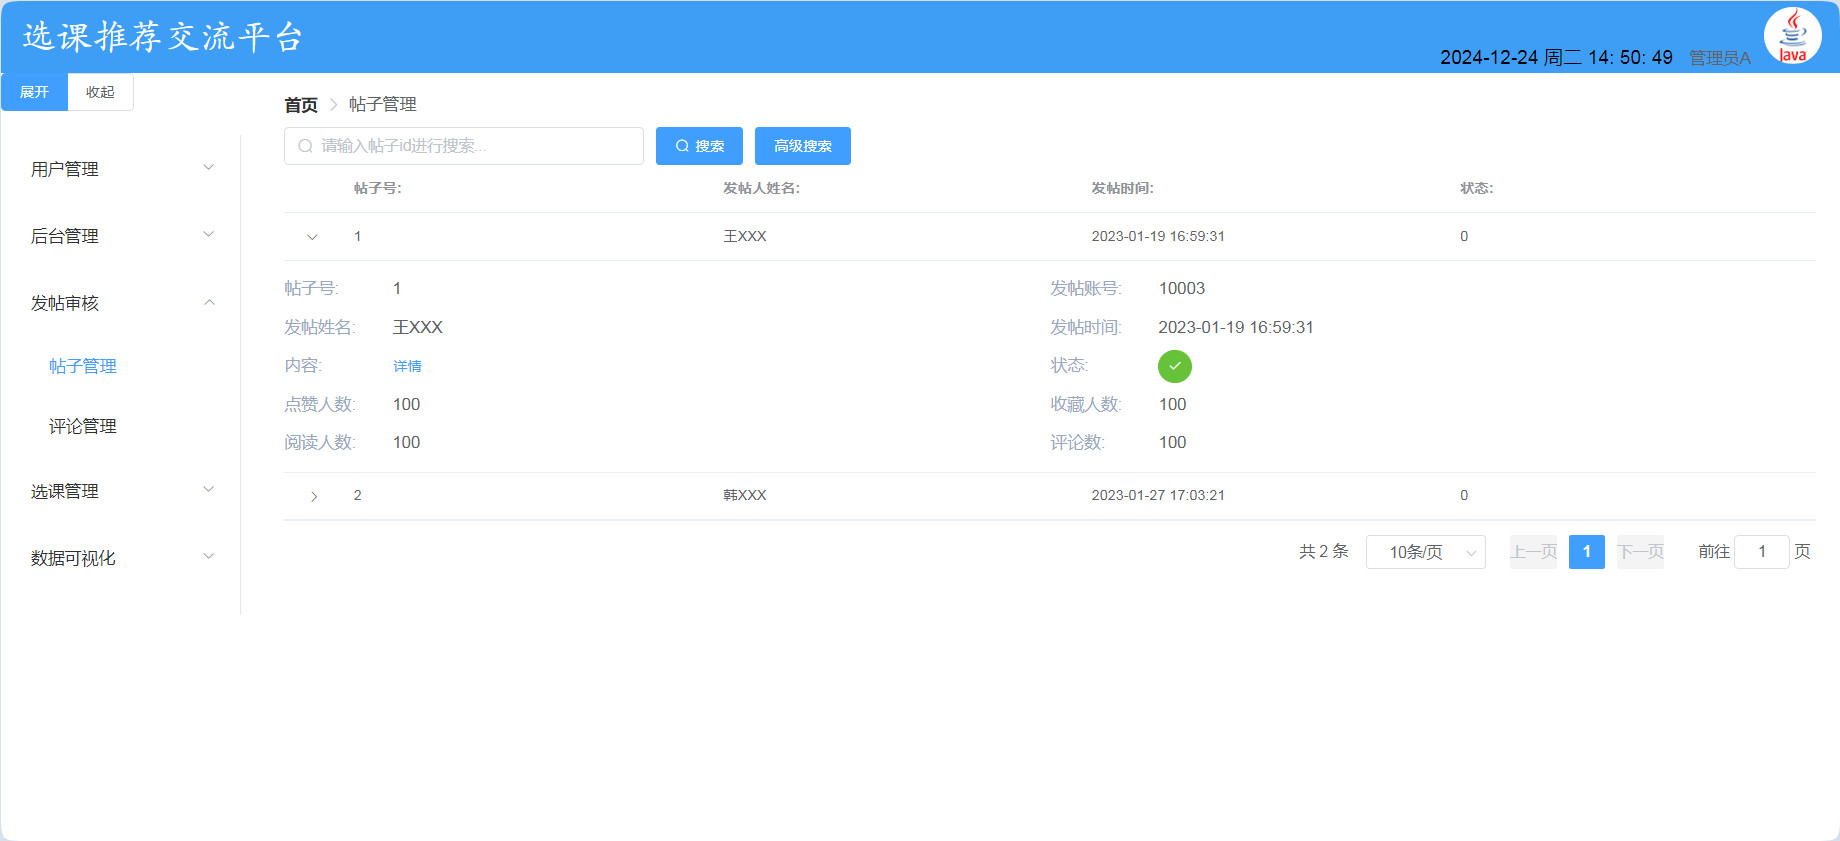Open 用户管理 in the sidebar
This screenshot has width=1840, height=841.
pos(120,169)
